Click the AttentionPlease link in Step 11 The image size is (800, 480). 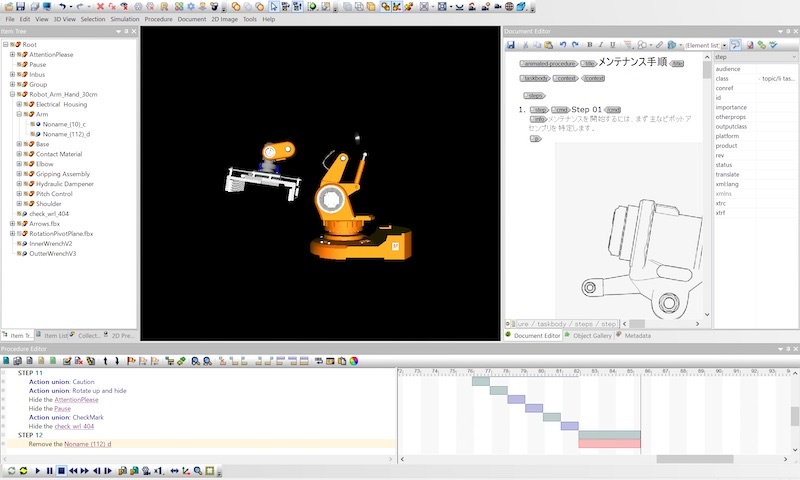(x=76, y=400)
